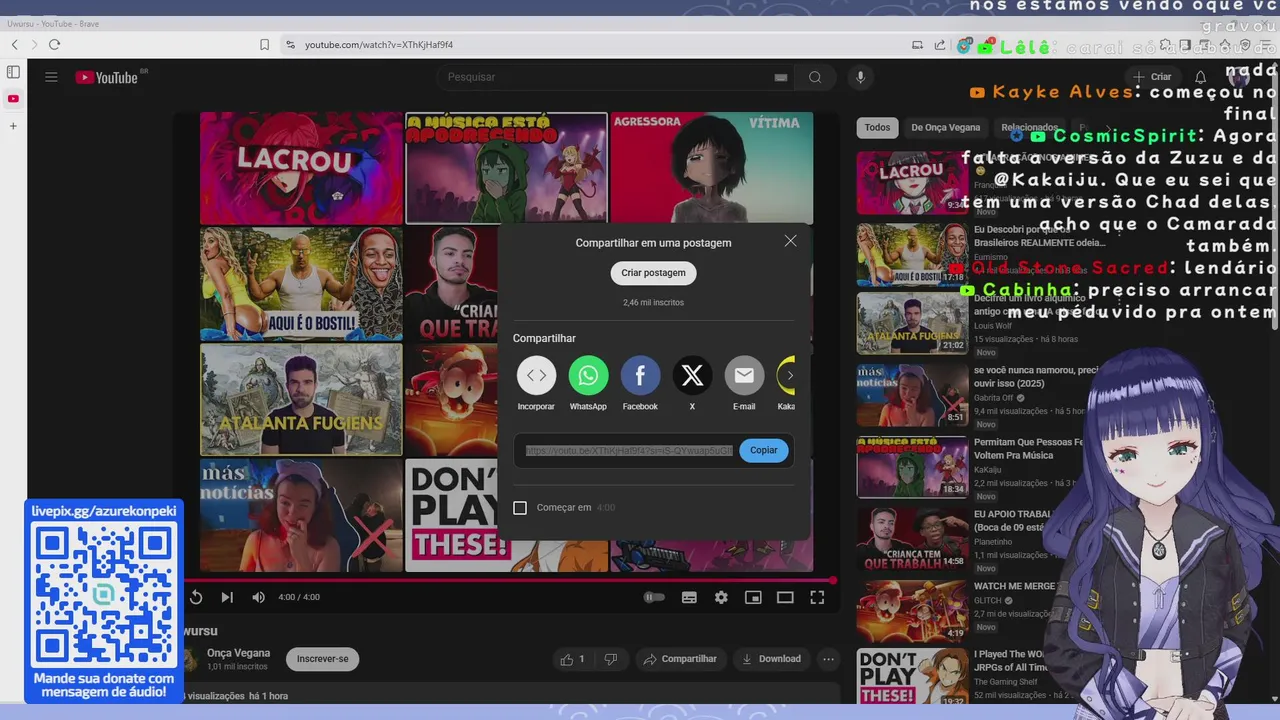Copy the share link with Copiar

click(x=764, y=450)
